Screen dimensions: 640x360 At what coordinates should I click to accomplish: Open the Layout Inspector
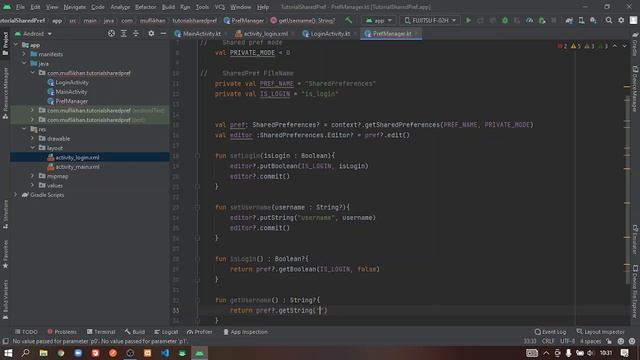click(600, 332)
